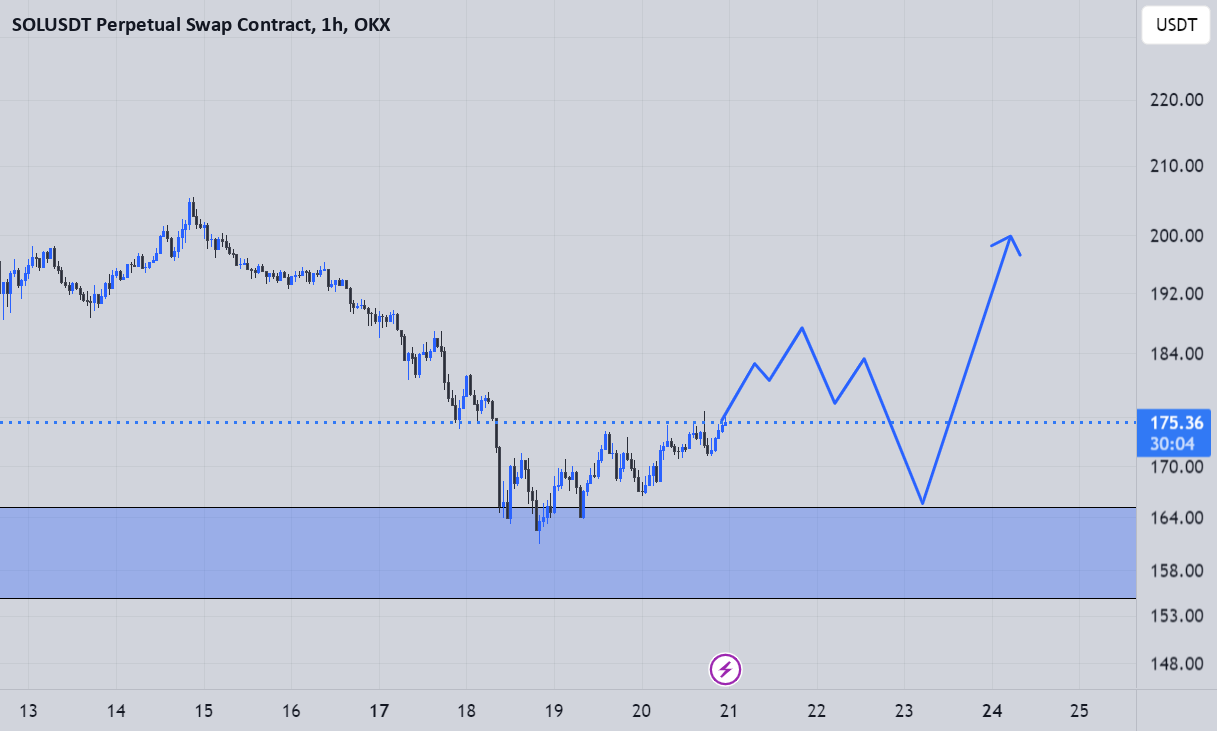Click date 21 on the time axis

[729, 711]
